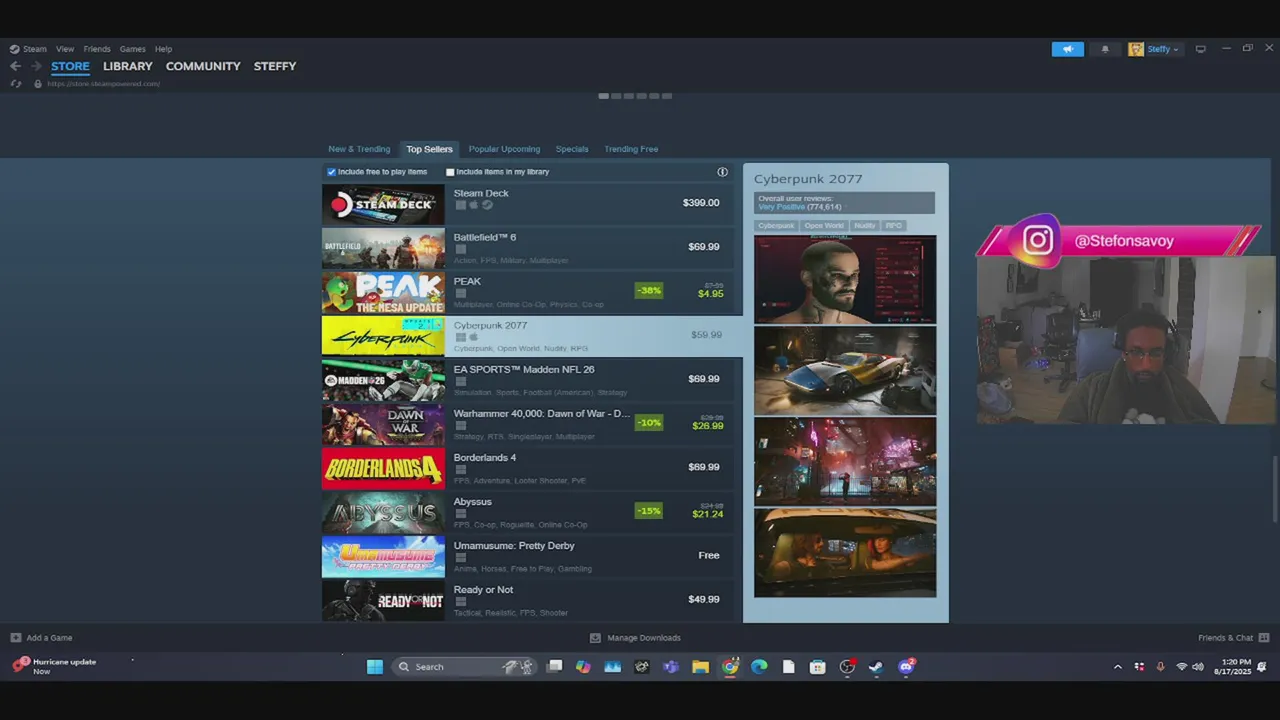
Task: Open the volume tray icon
Action: point(1198,667)
